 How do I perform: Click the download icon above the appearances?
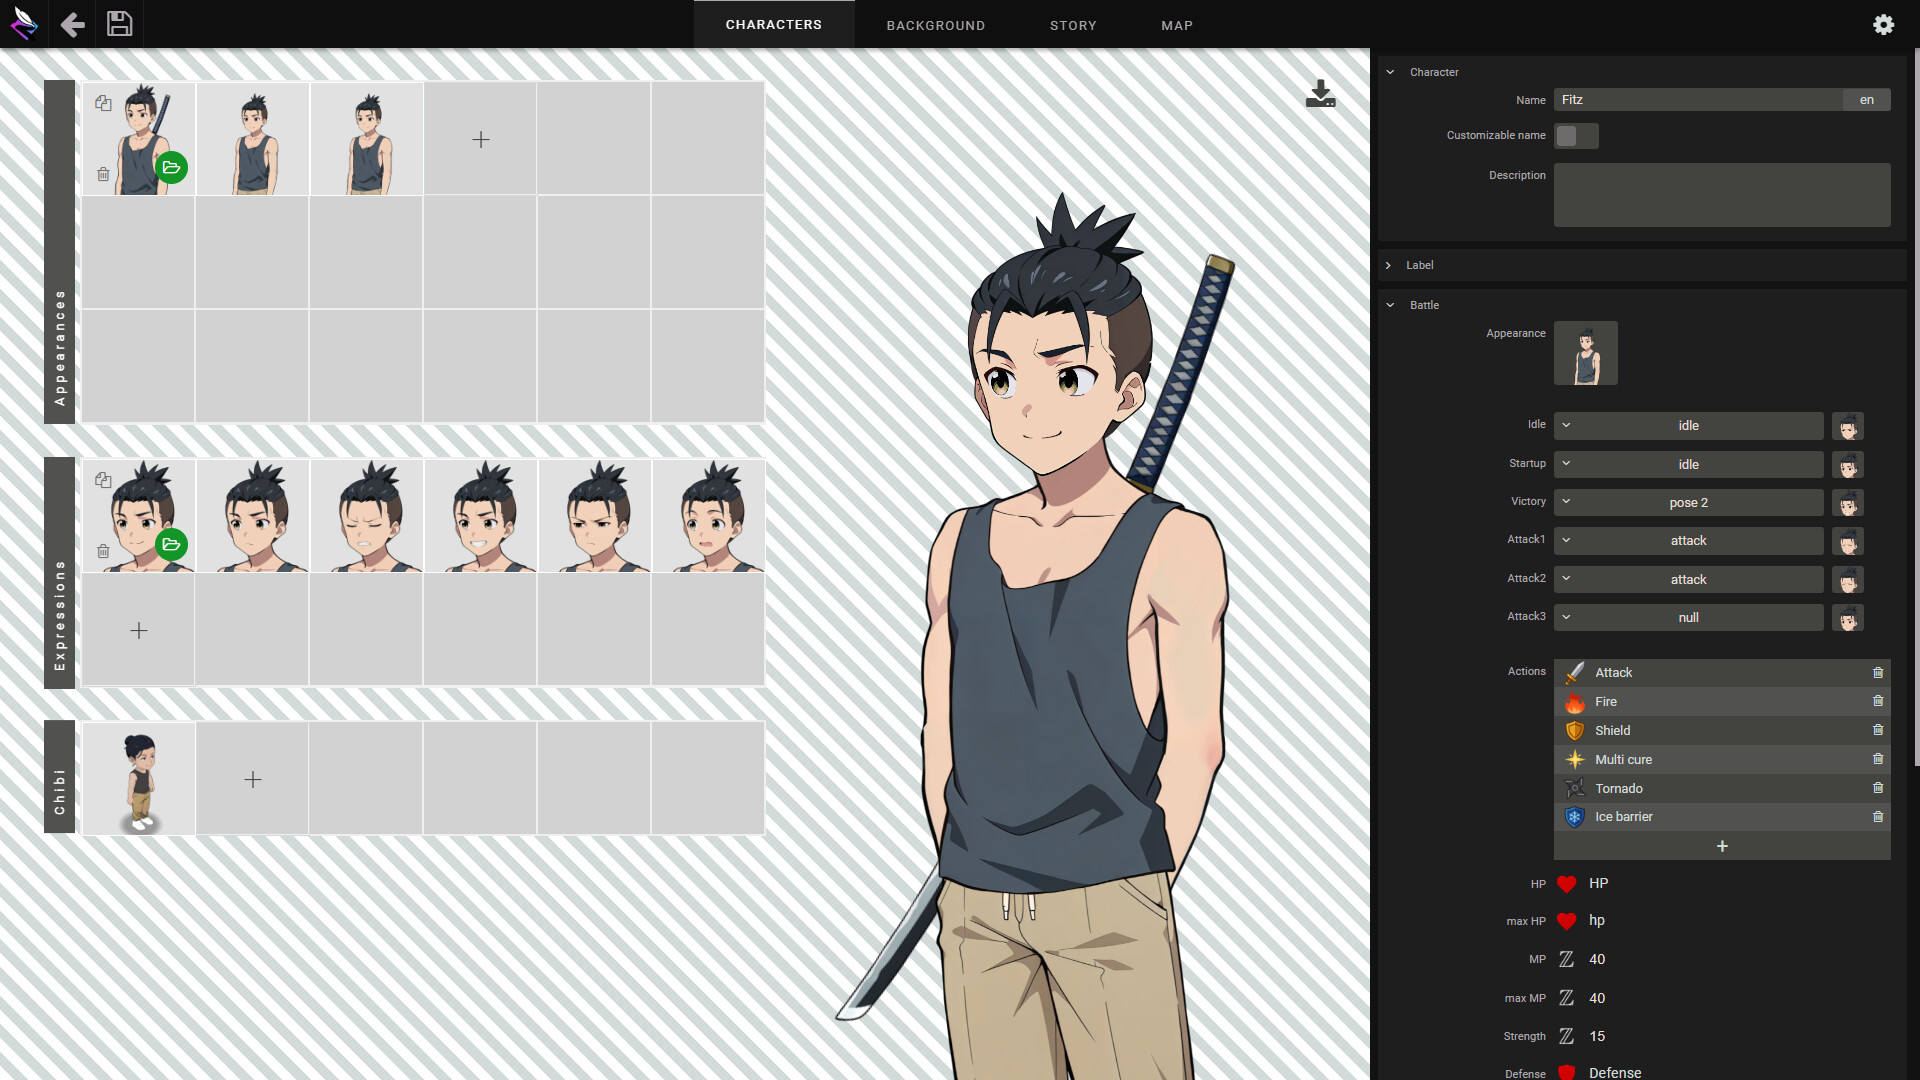point(1320,93)
